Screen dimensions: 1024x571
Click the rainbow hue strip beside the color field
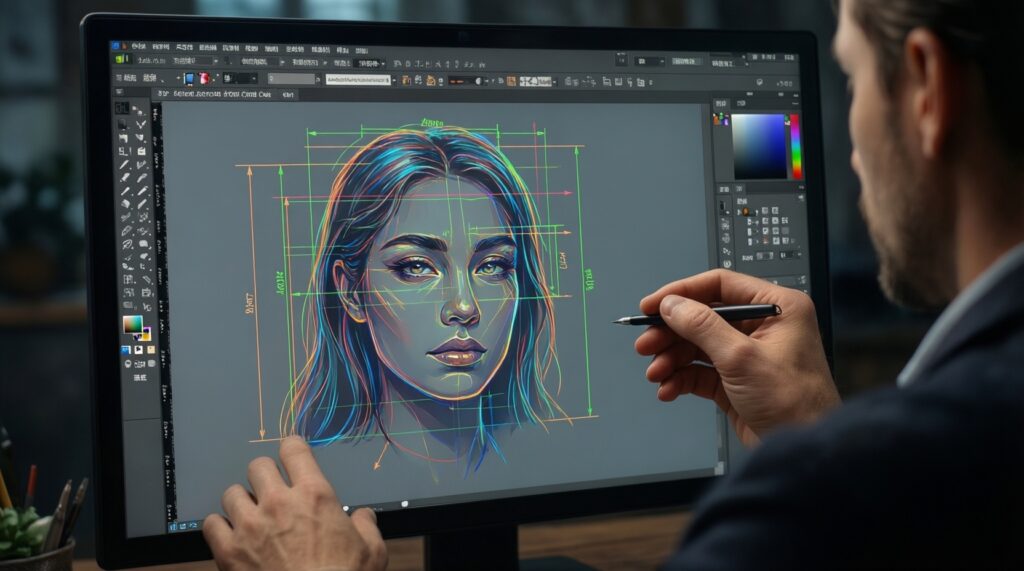(x=796, y=146)
